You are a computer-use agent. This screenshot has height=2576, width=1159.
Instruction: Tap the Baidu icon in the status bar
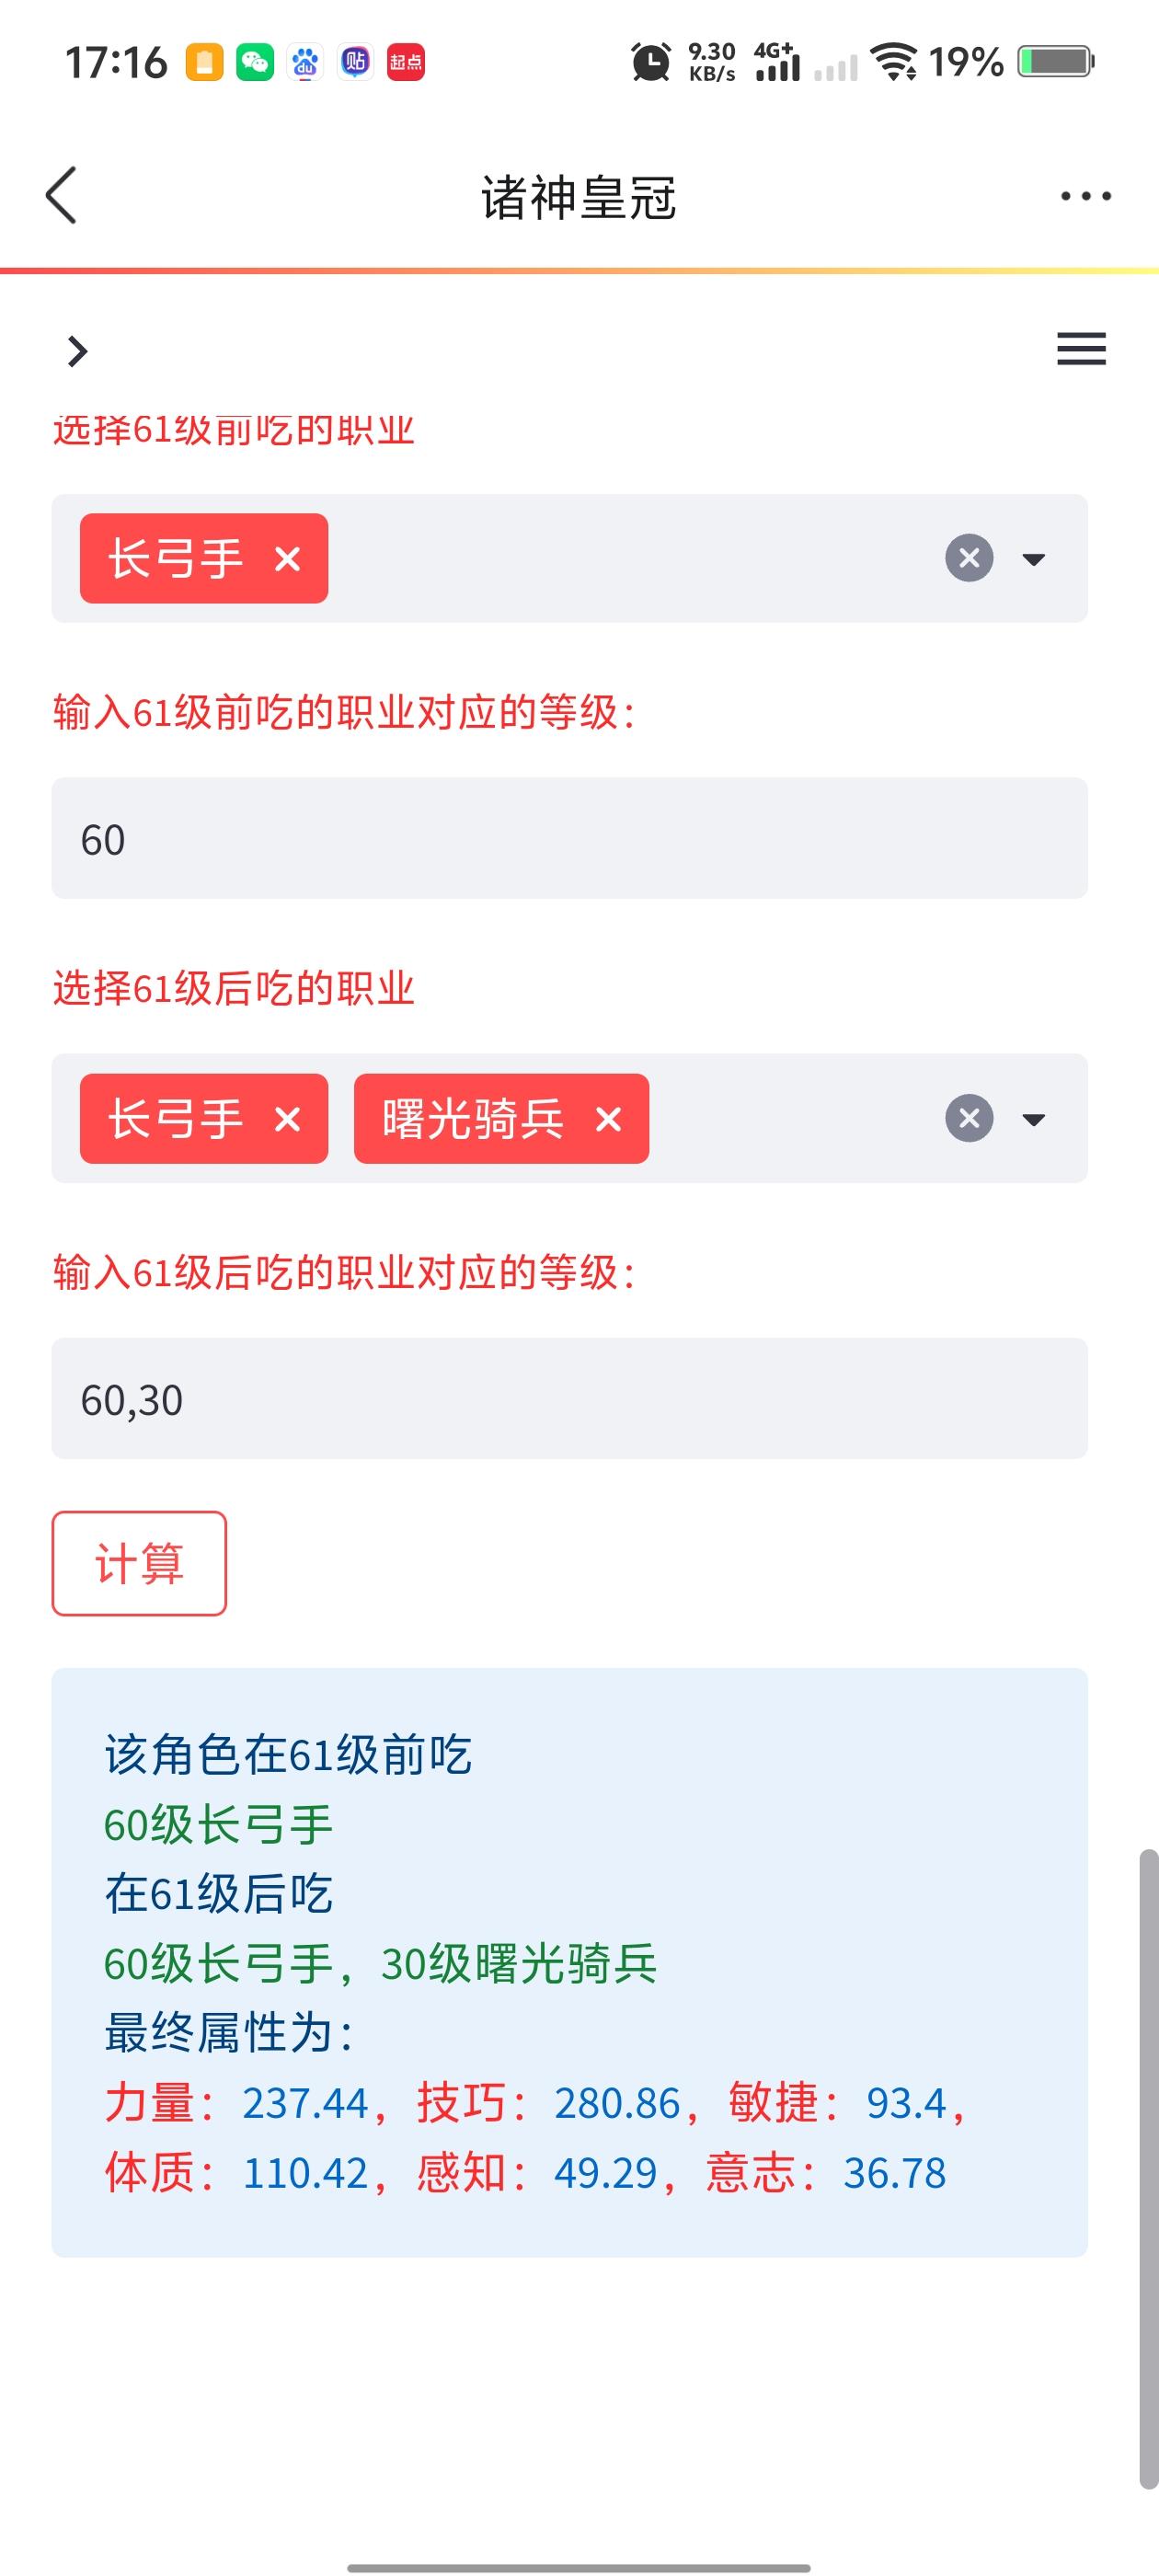point(305,62)
